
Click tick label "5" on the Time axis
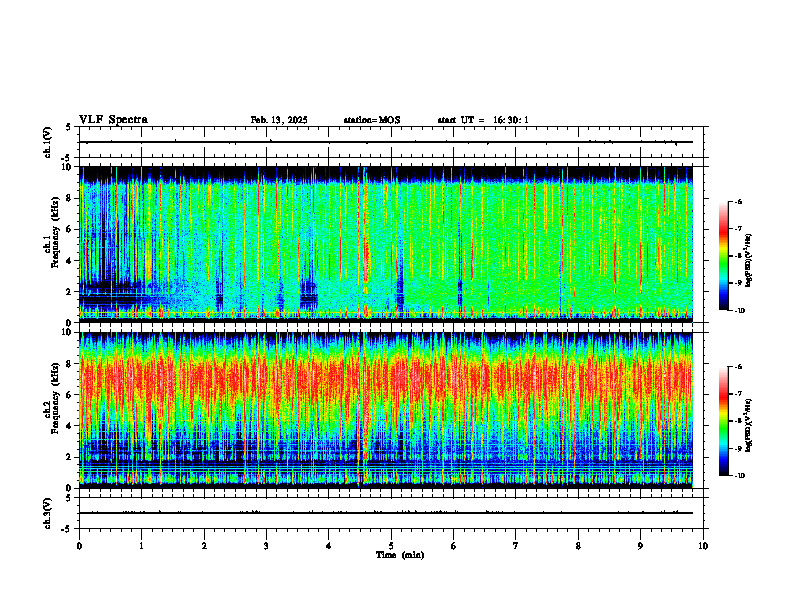click(391, 546)
